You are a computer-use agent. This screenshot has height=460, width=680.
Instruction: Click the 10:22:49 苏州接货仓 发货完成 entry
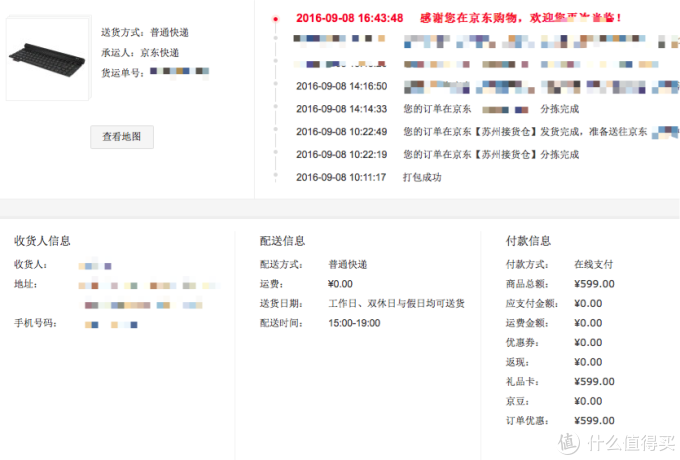525,132
